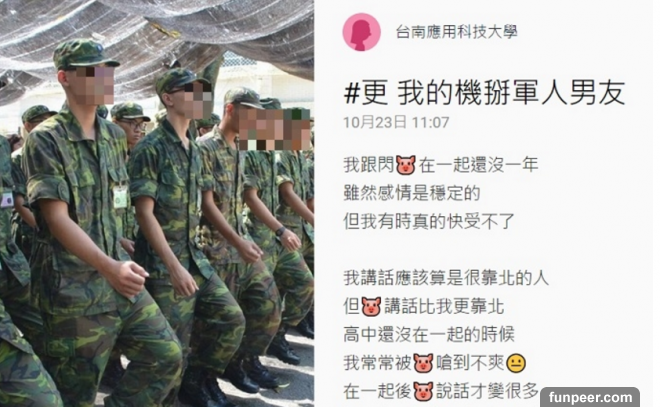Click the pig emoji after 在一起後
Screen dimensions: 660x407
423,391
